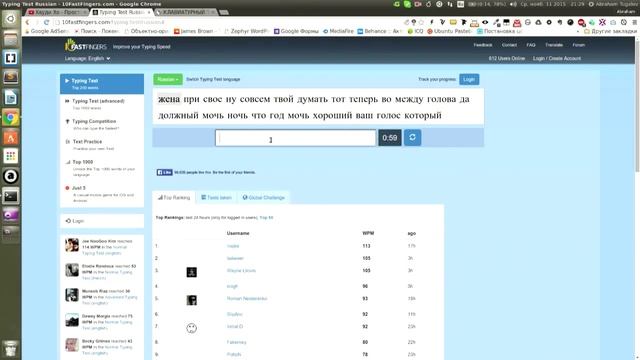Click the Top 50 link in rankings
Image resolution: width=640 pixels, height=360 pixels.
[x=266, y=218]
